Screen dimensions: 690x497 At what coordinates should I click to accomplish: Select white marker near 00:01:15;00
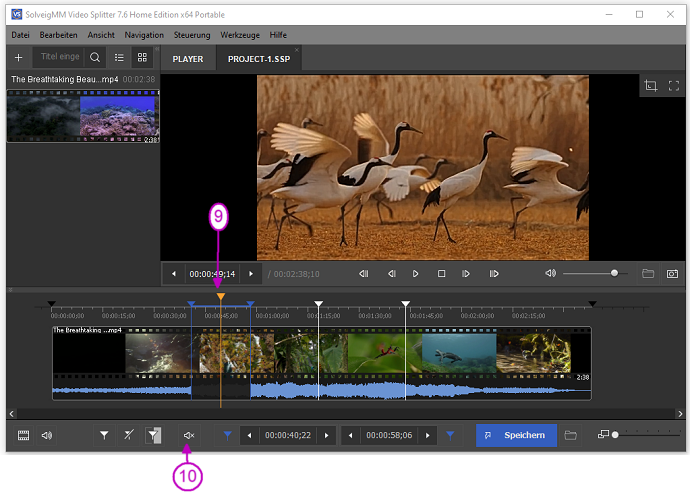[x=319, y=304]
